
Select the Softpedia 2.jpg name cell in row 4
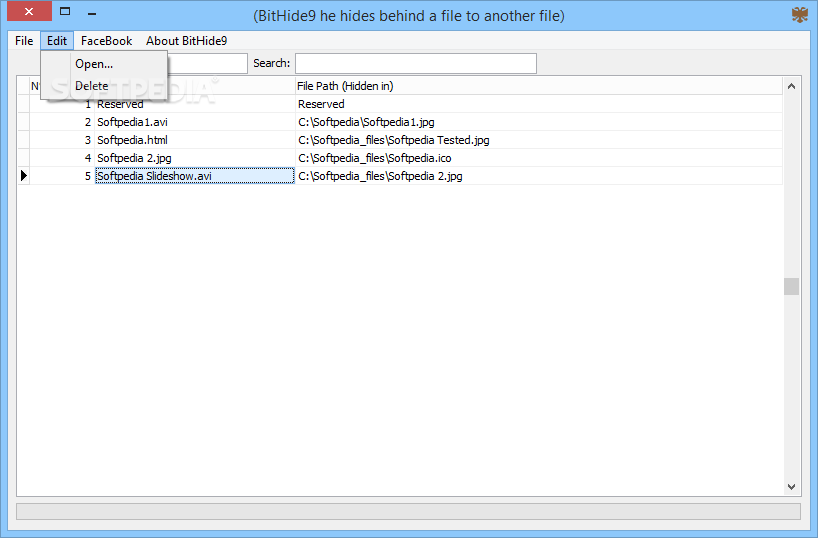[195, 158]
